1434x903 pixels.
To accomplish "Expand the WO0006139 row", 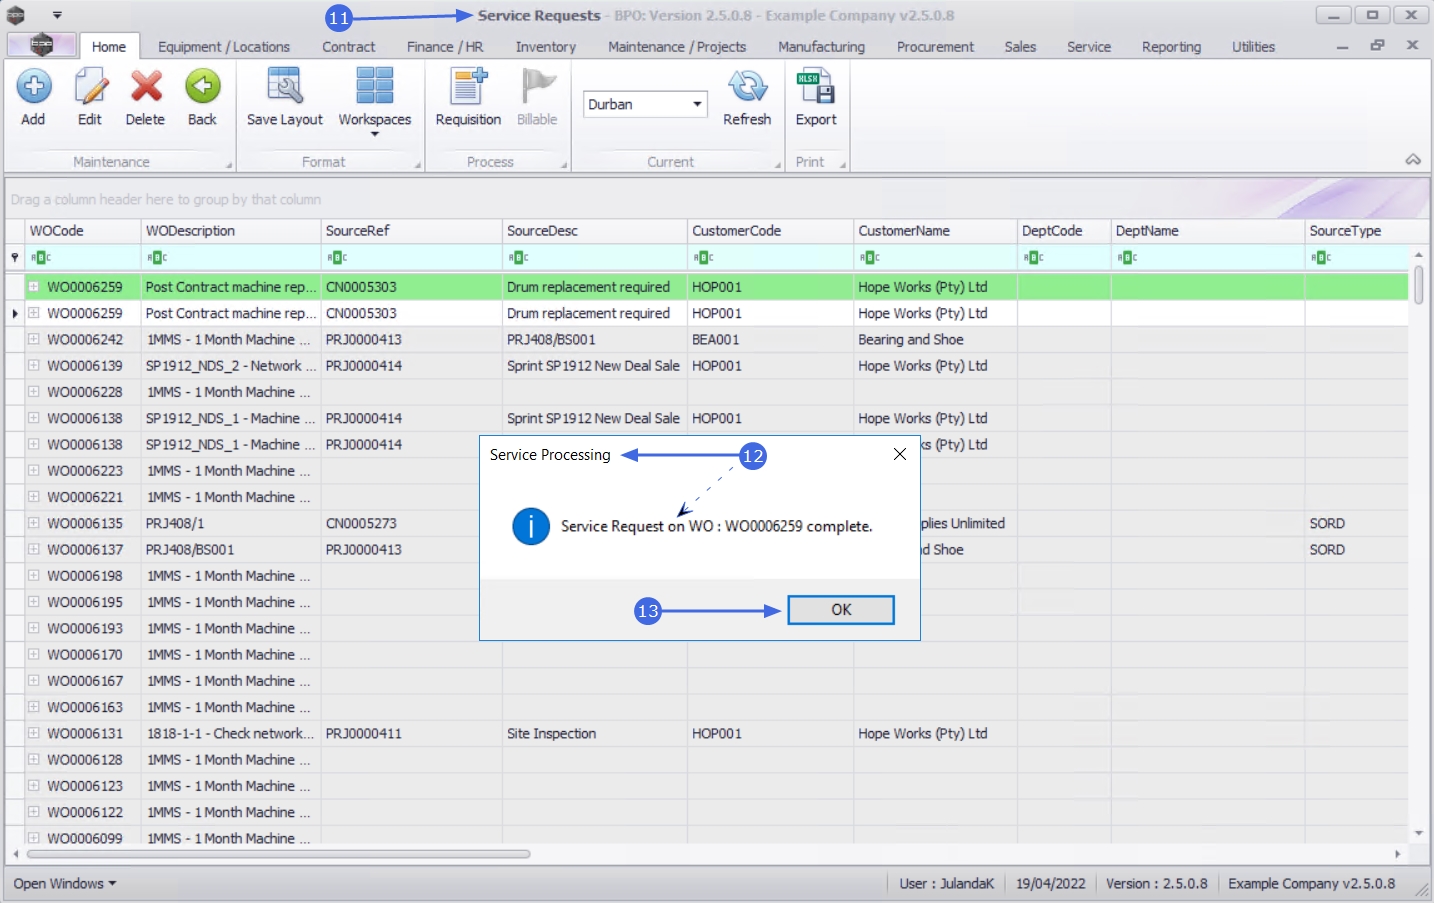I will click(33, 366).
